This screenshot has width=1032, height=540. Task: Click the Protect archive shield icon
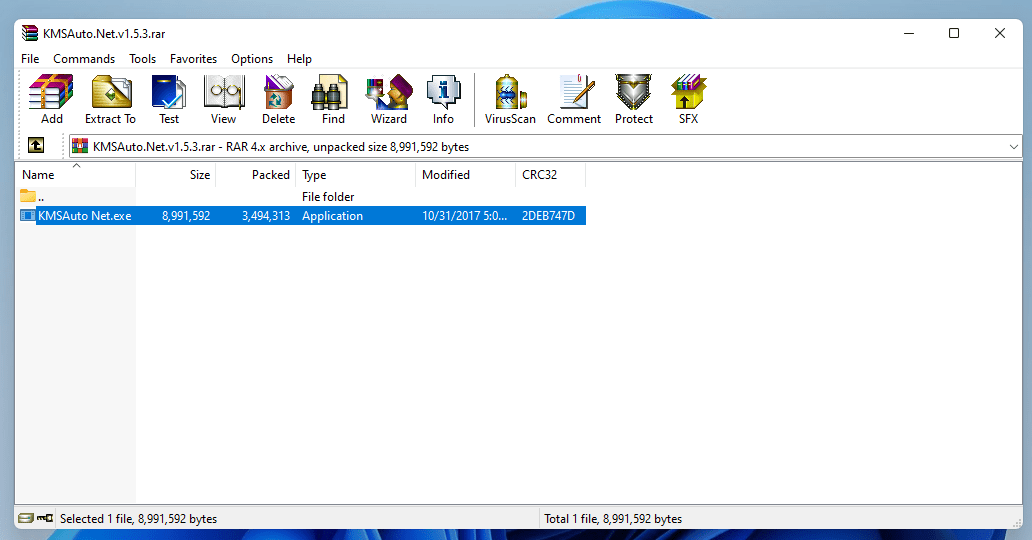point(634,99)
